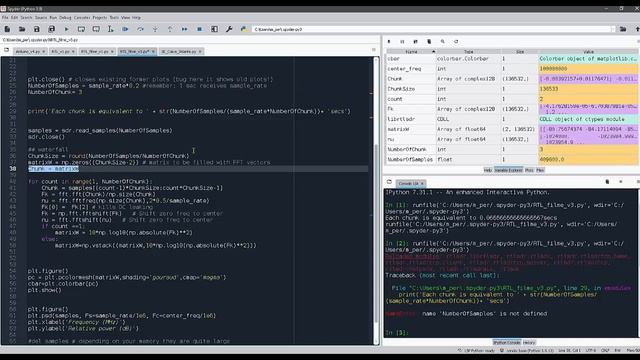Switch to the last editor file tab
The image size is (640, 360).
181,51
